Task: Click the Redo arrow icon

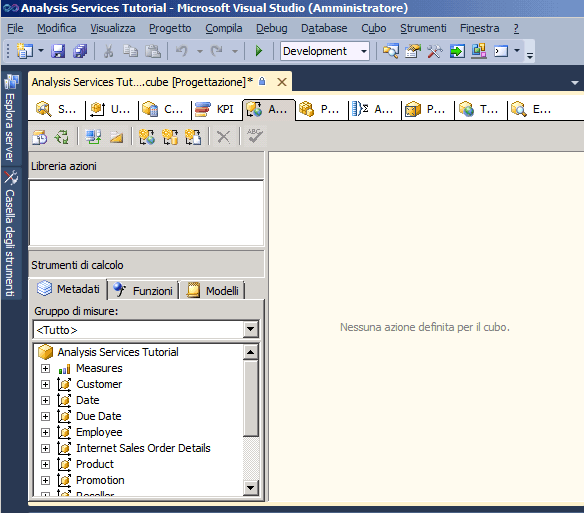Action: pyautogui.click(x=216, y=51)
